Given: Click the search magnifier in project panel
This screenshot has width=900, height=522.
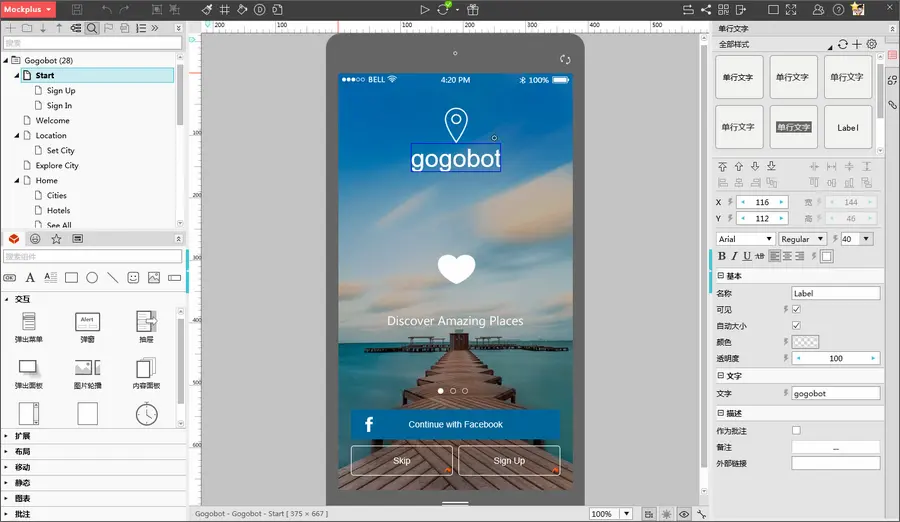Looking at the screenshot, I should click(x=92, y=28).
